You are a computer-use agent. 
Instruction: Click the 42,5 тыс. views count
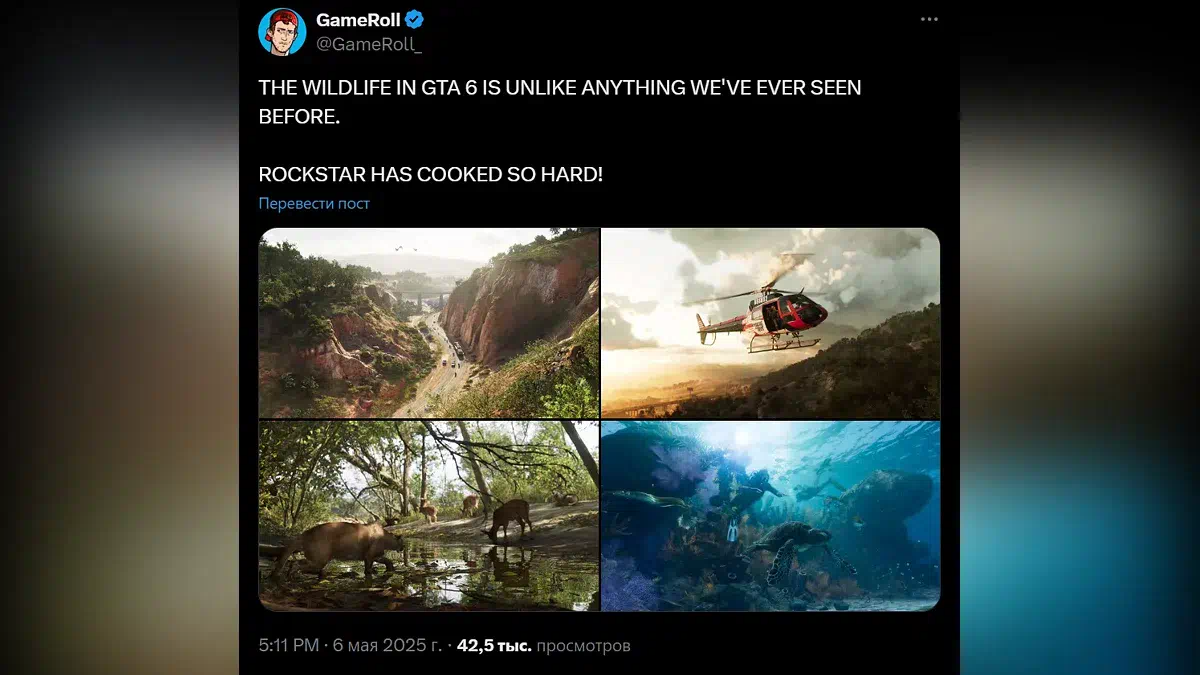click(494, 646)
